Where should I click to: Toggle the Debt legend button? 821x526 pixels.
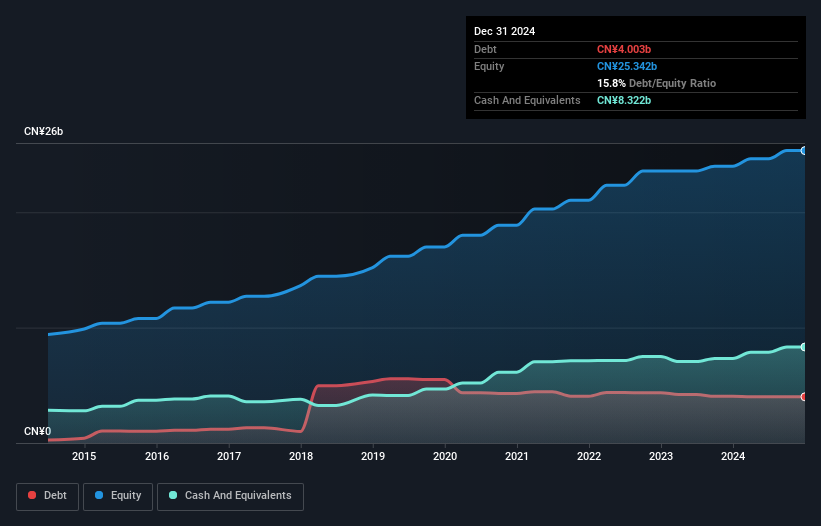pyautogui.click(x=48, y=496)
